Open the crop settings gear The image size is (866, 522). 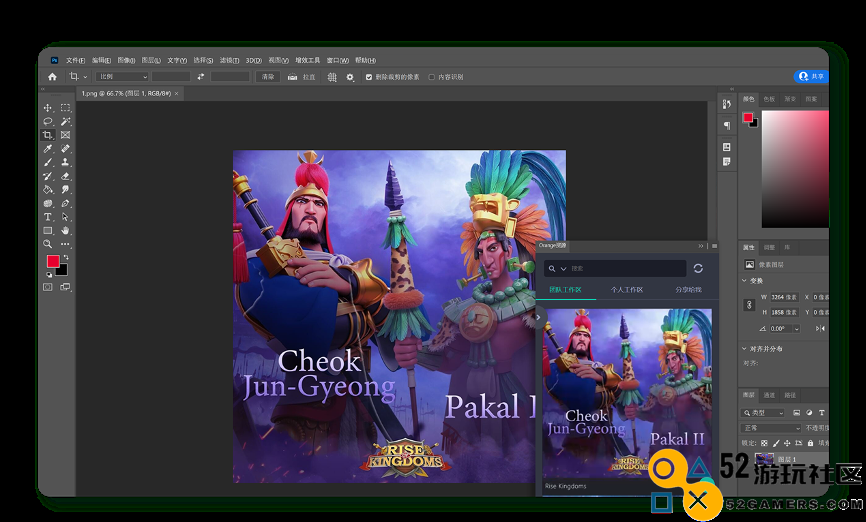350,77
